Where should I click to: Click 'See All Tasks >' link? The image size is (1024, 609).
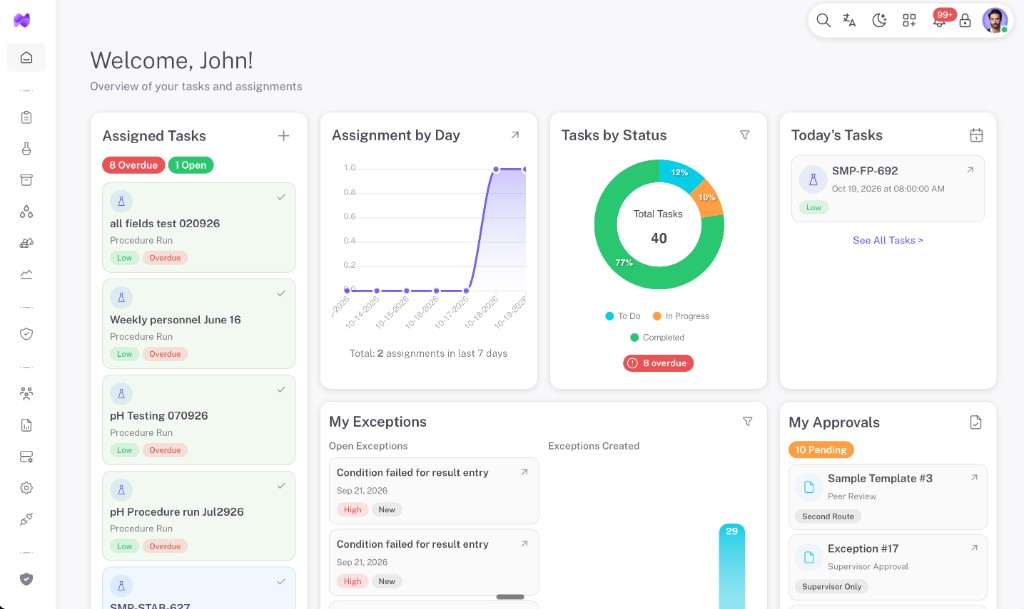[888, 240]
